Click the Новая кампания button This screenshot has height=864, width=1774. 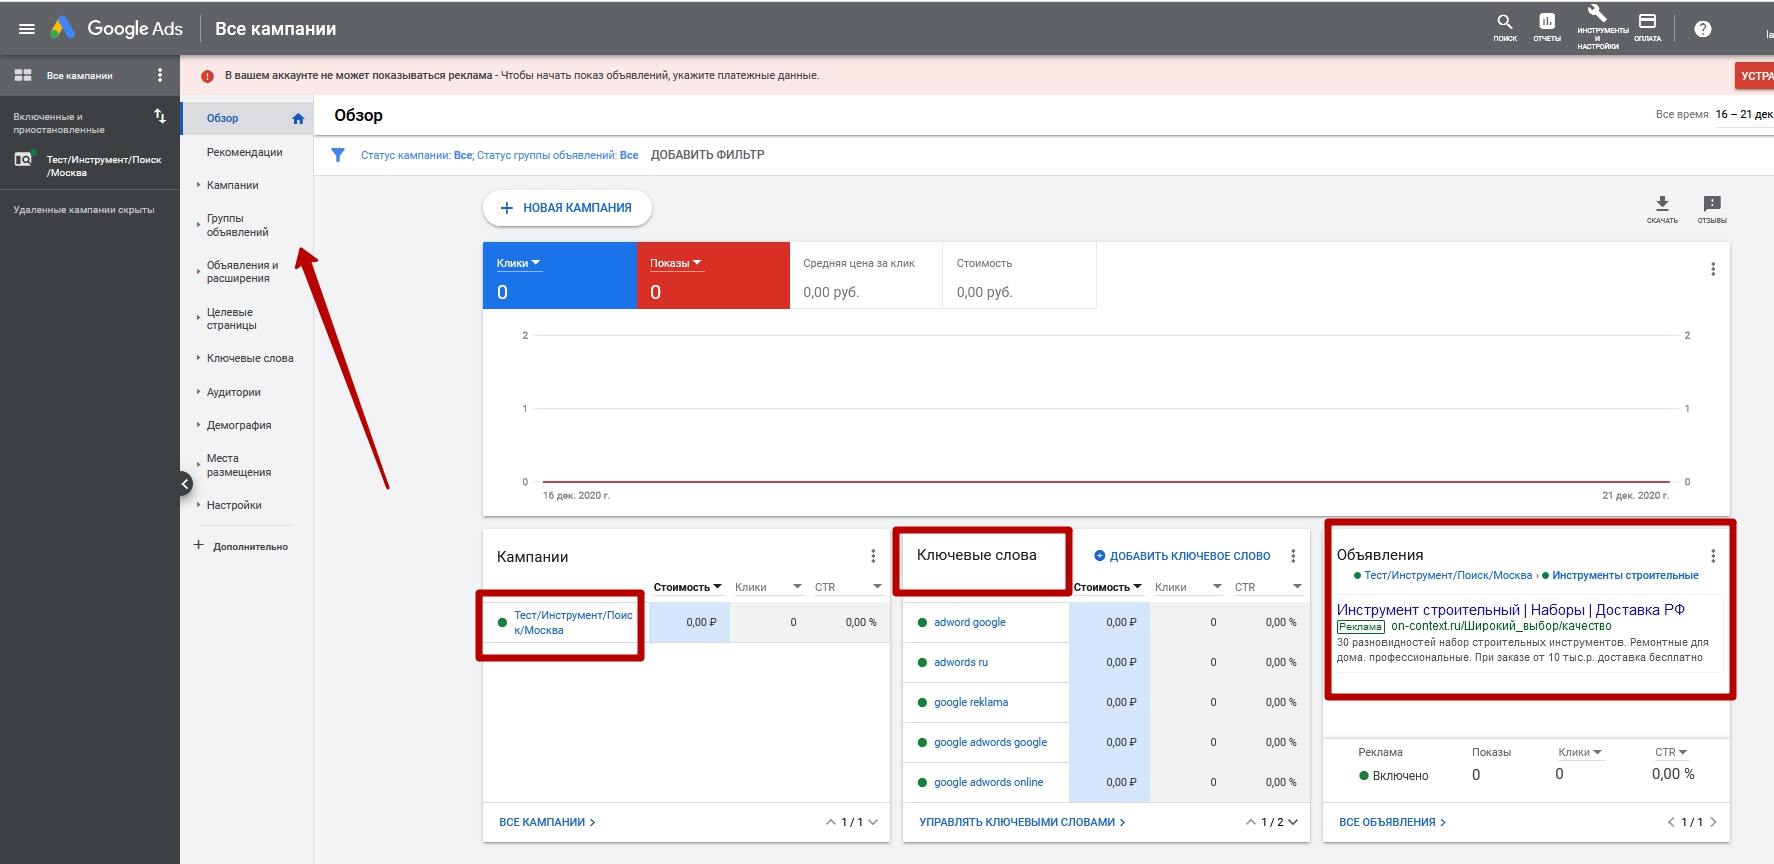[x=567, y=208]
